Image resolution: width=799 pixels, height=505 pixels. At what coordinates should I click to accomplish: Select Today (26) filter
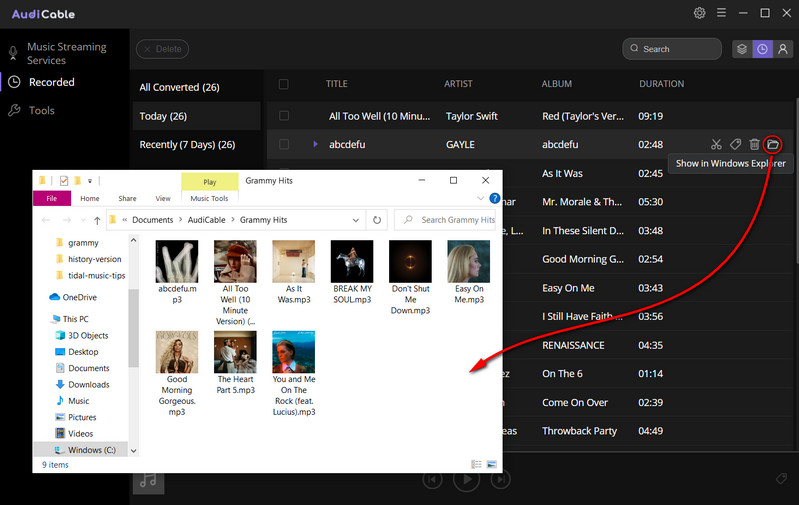coord(196,116)
